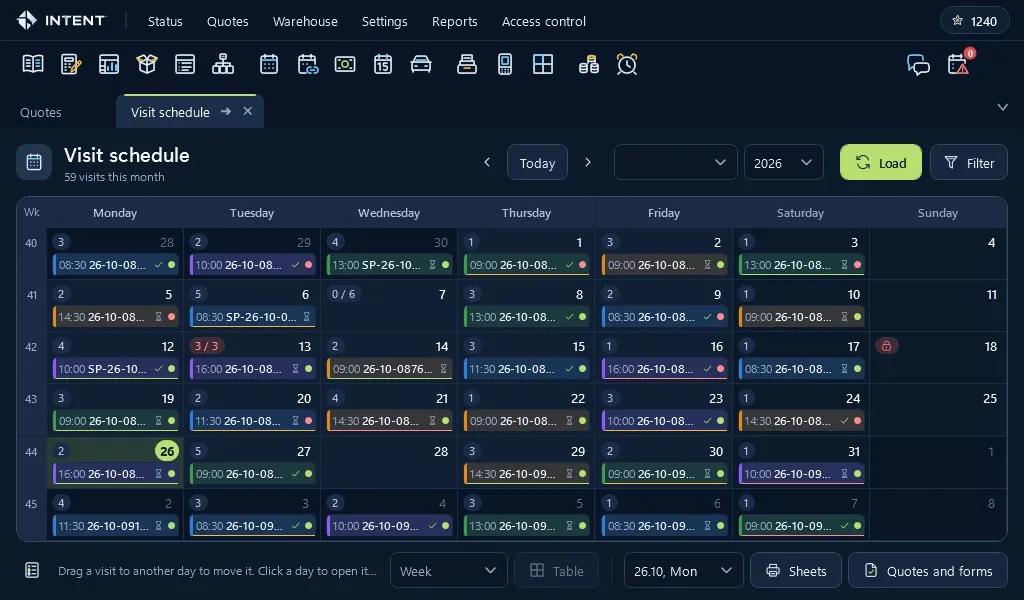This screenshot has height=600, width=1024.
Task: Click the calendar day 15 toolbar icon
Action: point(383,64)
